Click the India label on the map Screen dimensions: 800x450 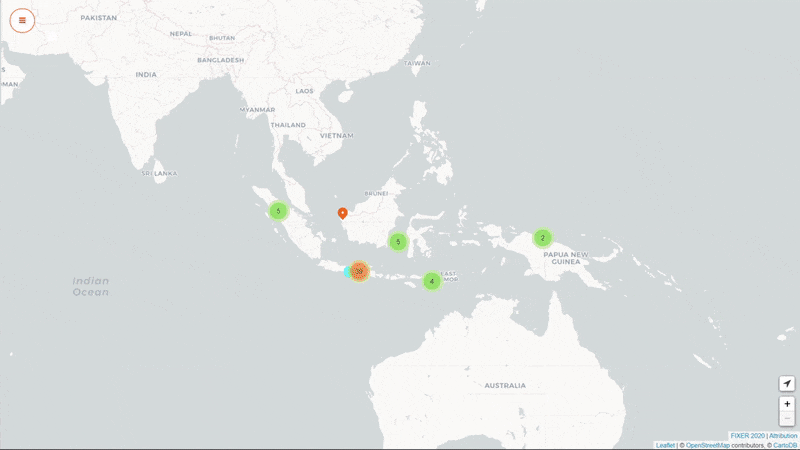point(146,74)
